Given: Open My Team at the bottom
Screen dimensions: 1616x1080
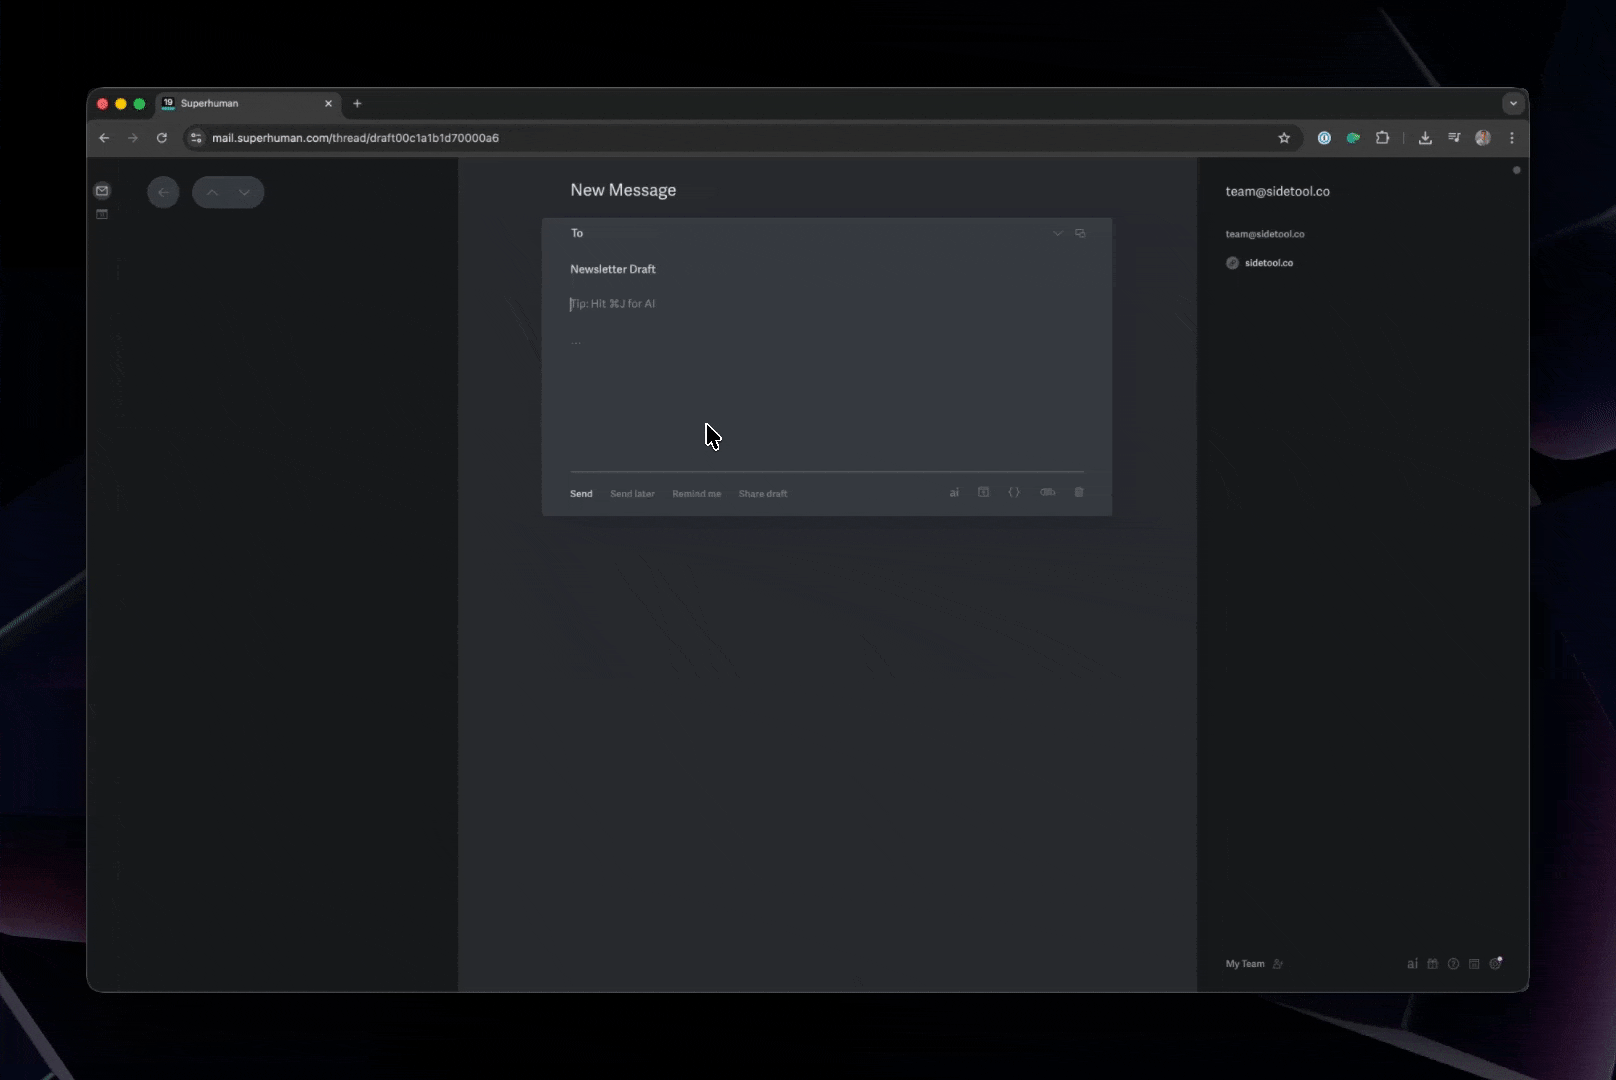Looking at the screenshot, I should pos(1245,964).
